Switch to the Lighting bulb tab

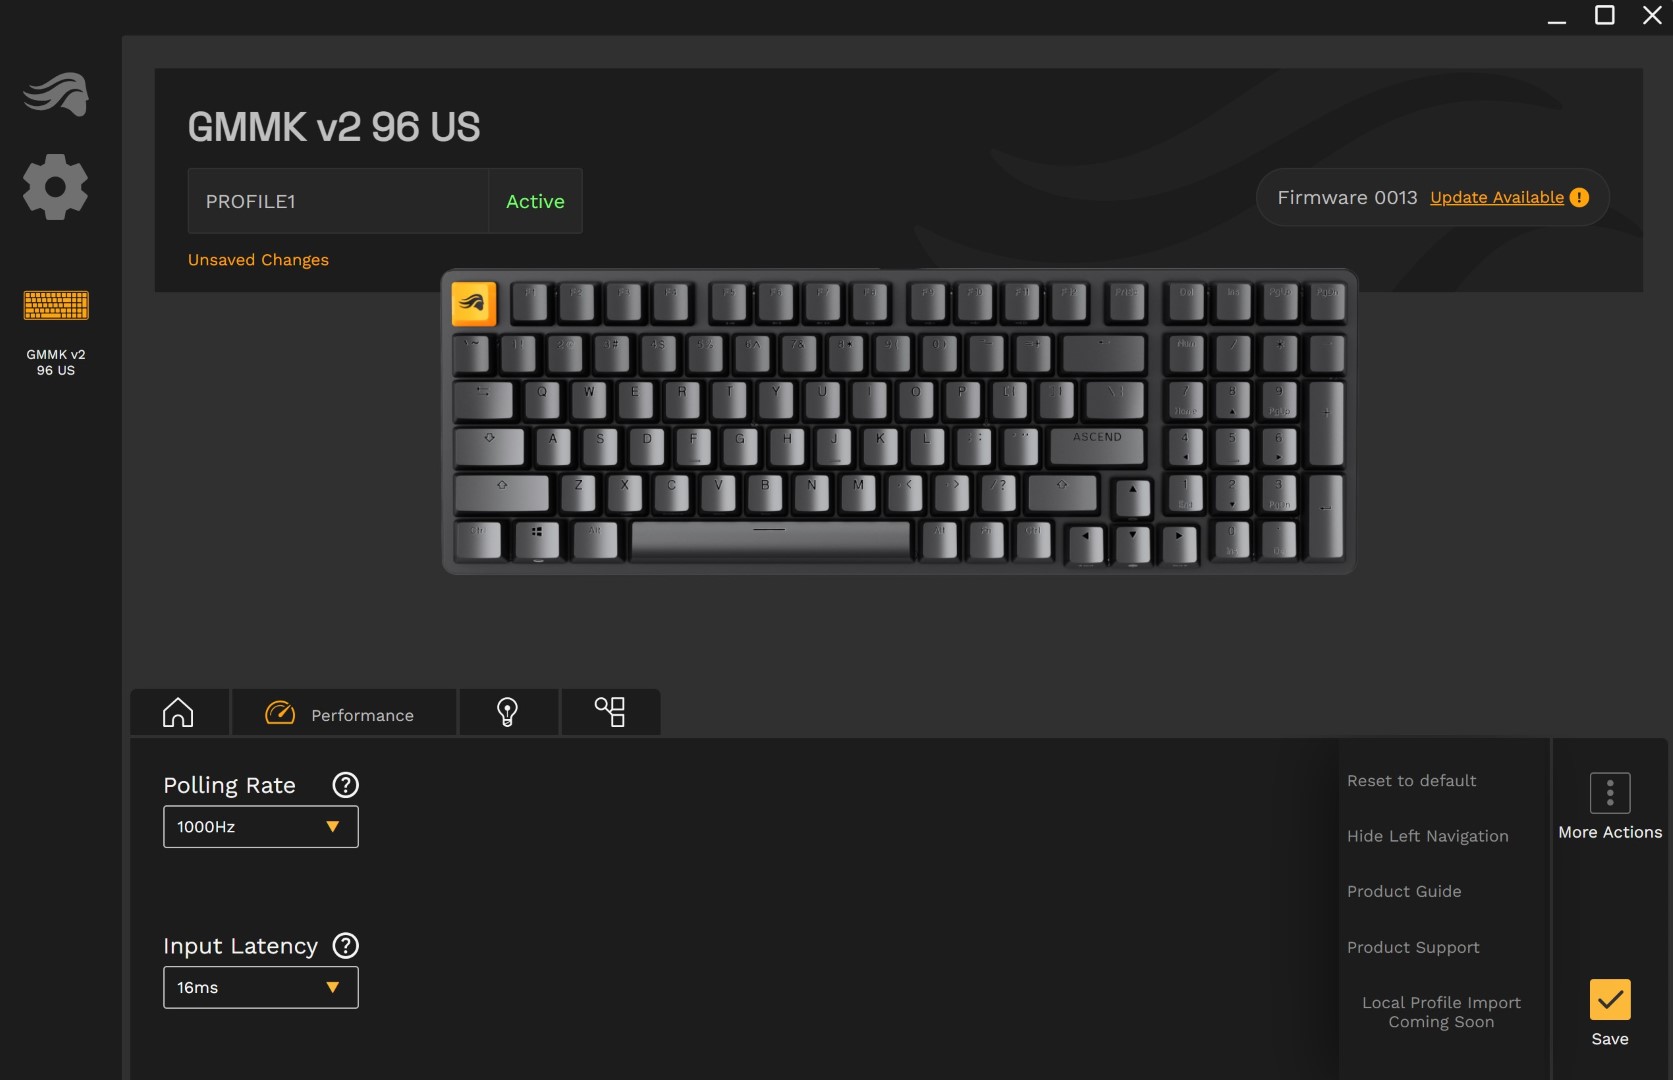click(x=508, y=713)
